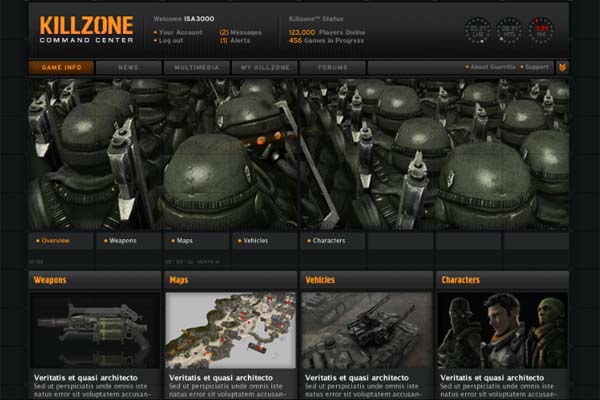Screen dimensions: 600x400
Task: Click the tank vehicle thumbnail
Action: point(367,331)
